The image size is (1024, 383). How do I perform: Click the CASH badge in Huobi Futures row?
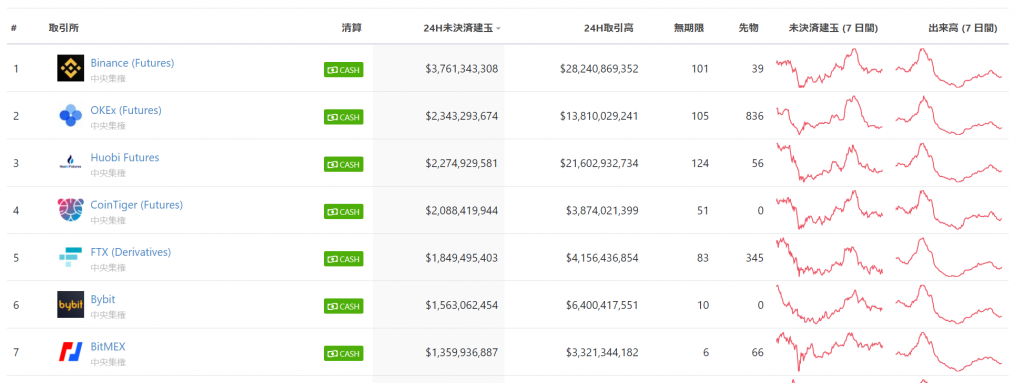coord(344,164)
